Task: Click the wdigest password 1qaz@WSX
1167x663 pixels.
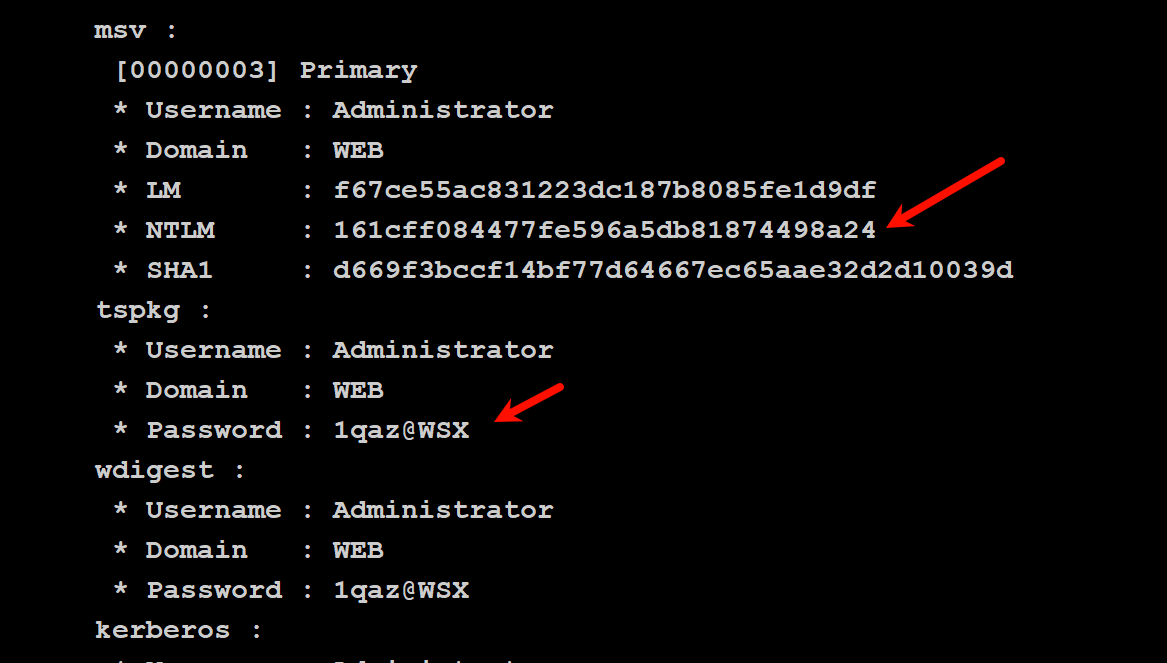Action: (x=401, y=590)
